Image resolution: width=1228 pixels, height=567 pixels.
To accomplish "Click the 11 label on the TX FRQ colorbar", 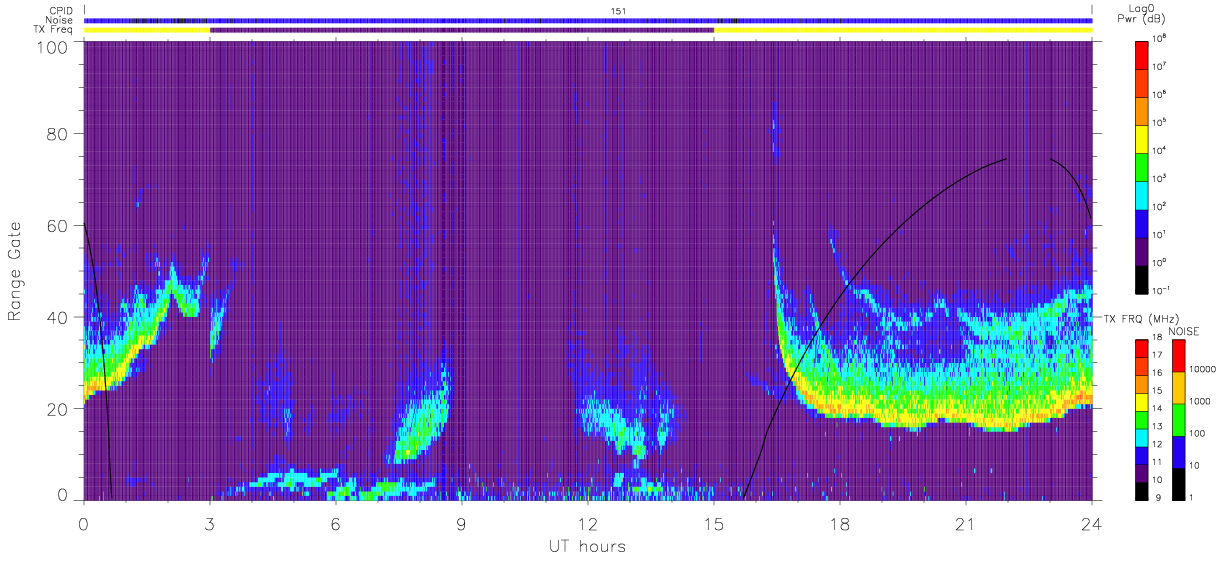I will pyautogui.click(x=1159, y=464).
